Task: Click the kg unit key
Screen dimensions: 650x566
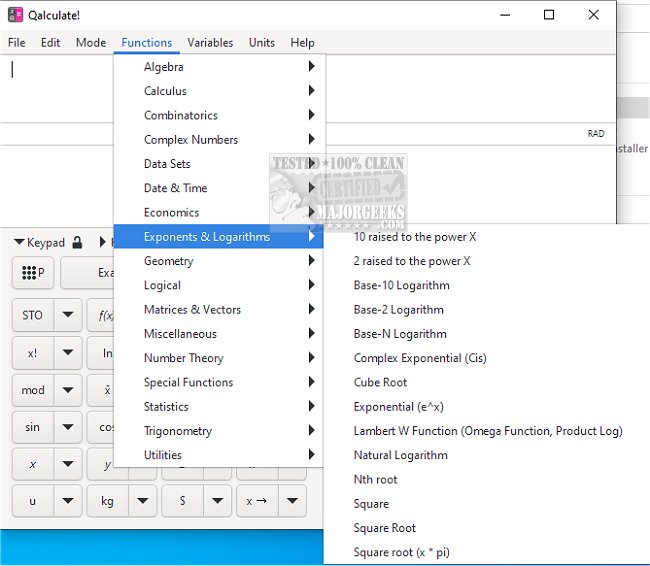Action: (108, 500)
